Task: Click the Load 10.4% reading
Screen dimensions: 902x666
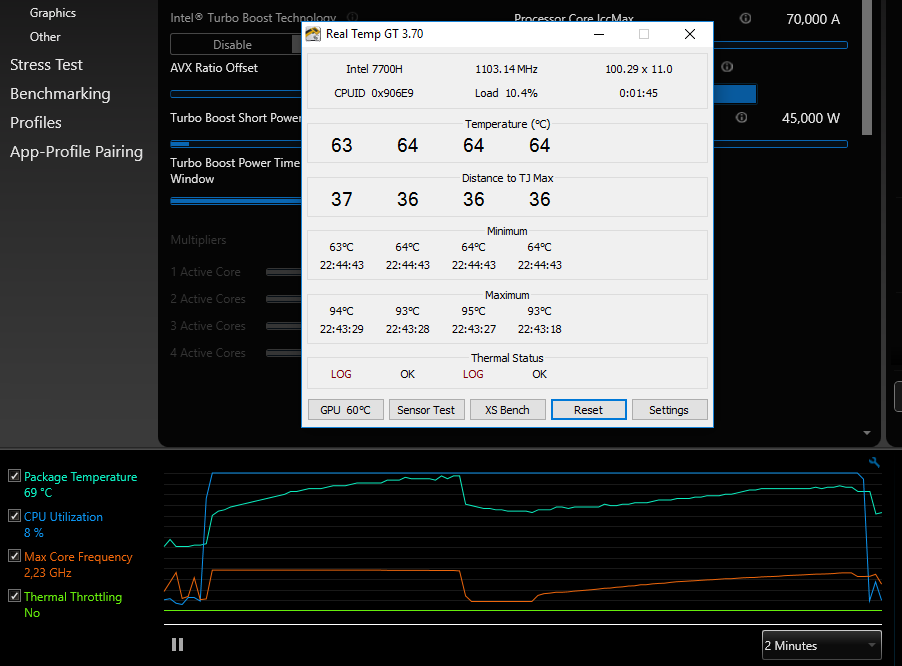Action: tap(506, 93)
